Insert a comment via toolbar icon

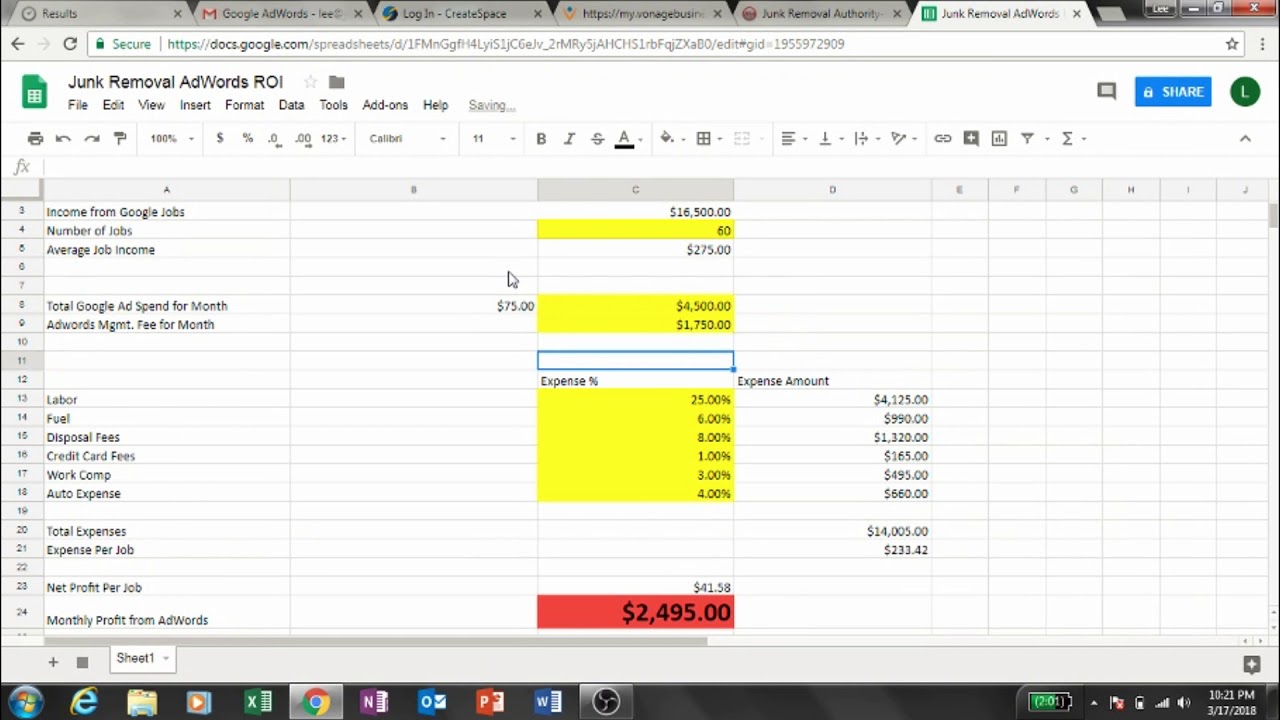coord(971,138)
